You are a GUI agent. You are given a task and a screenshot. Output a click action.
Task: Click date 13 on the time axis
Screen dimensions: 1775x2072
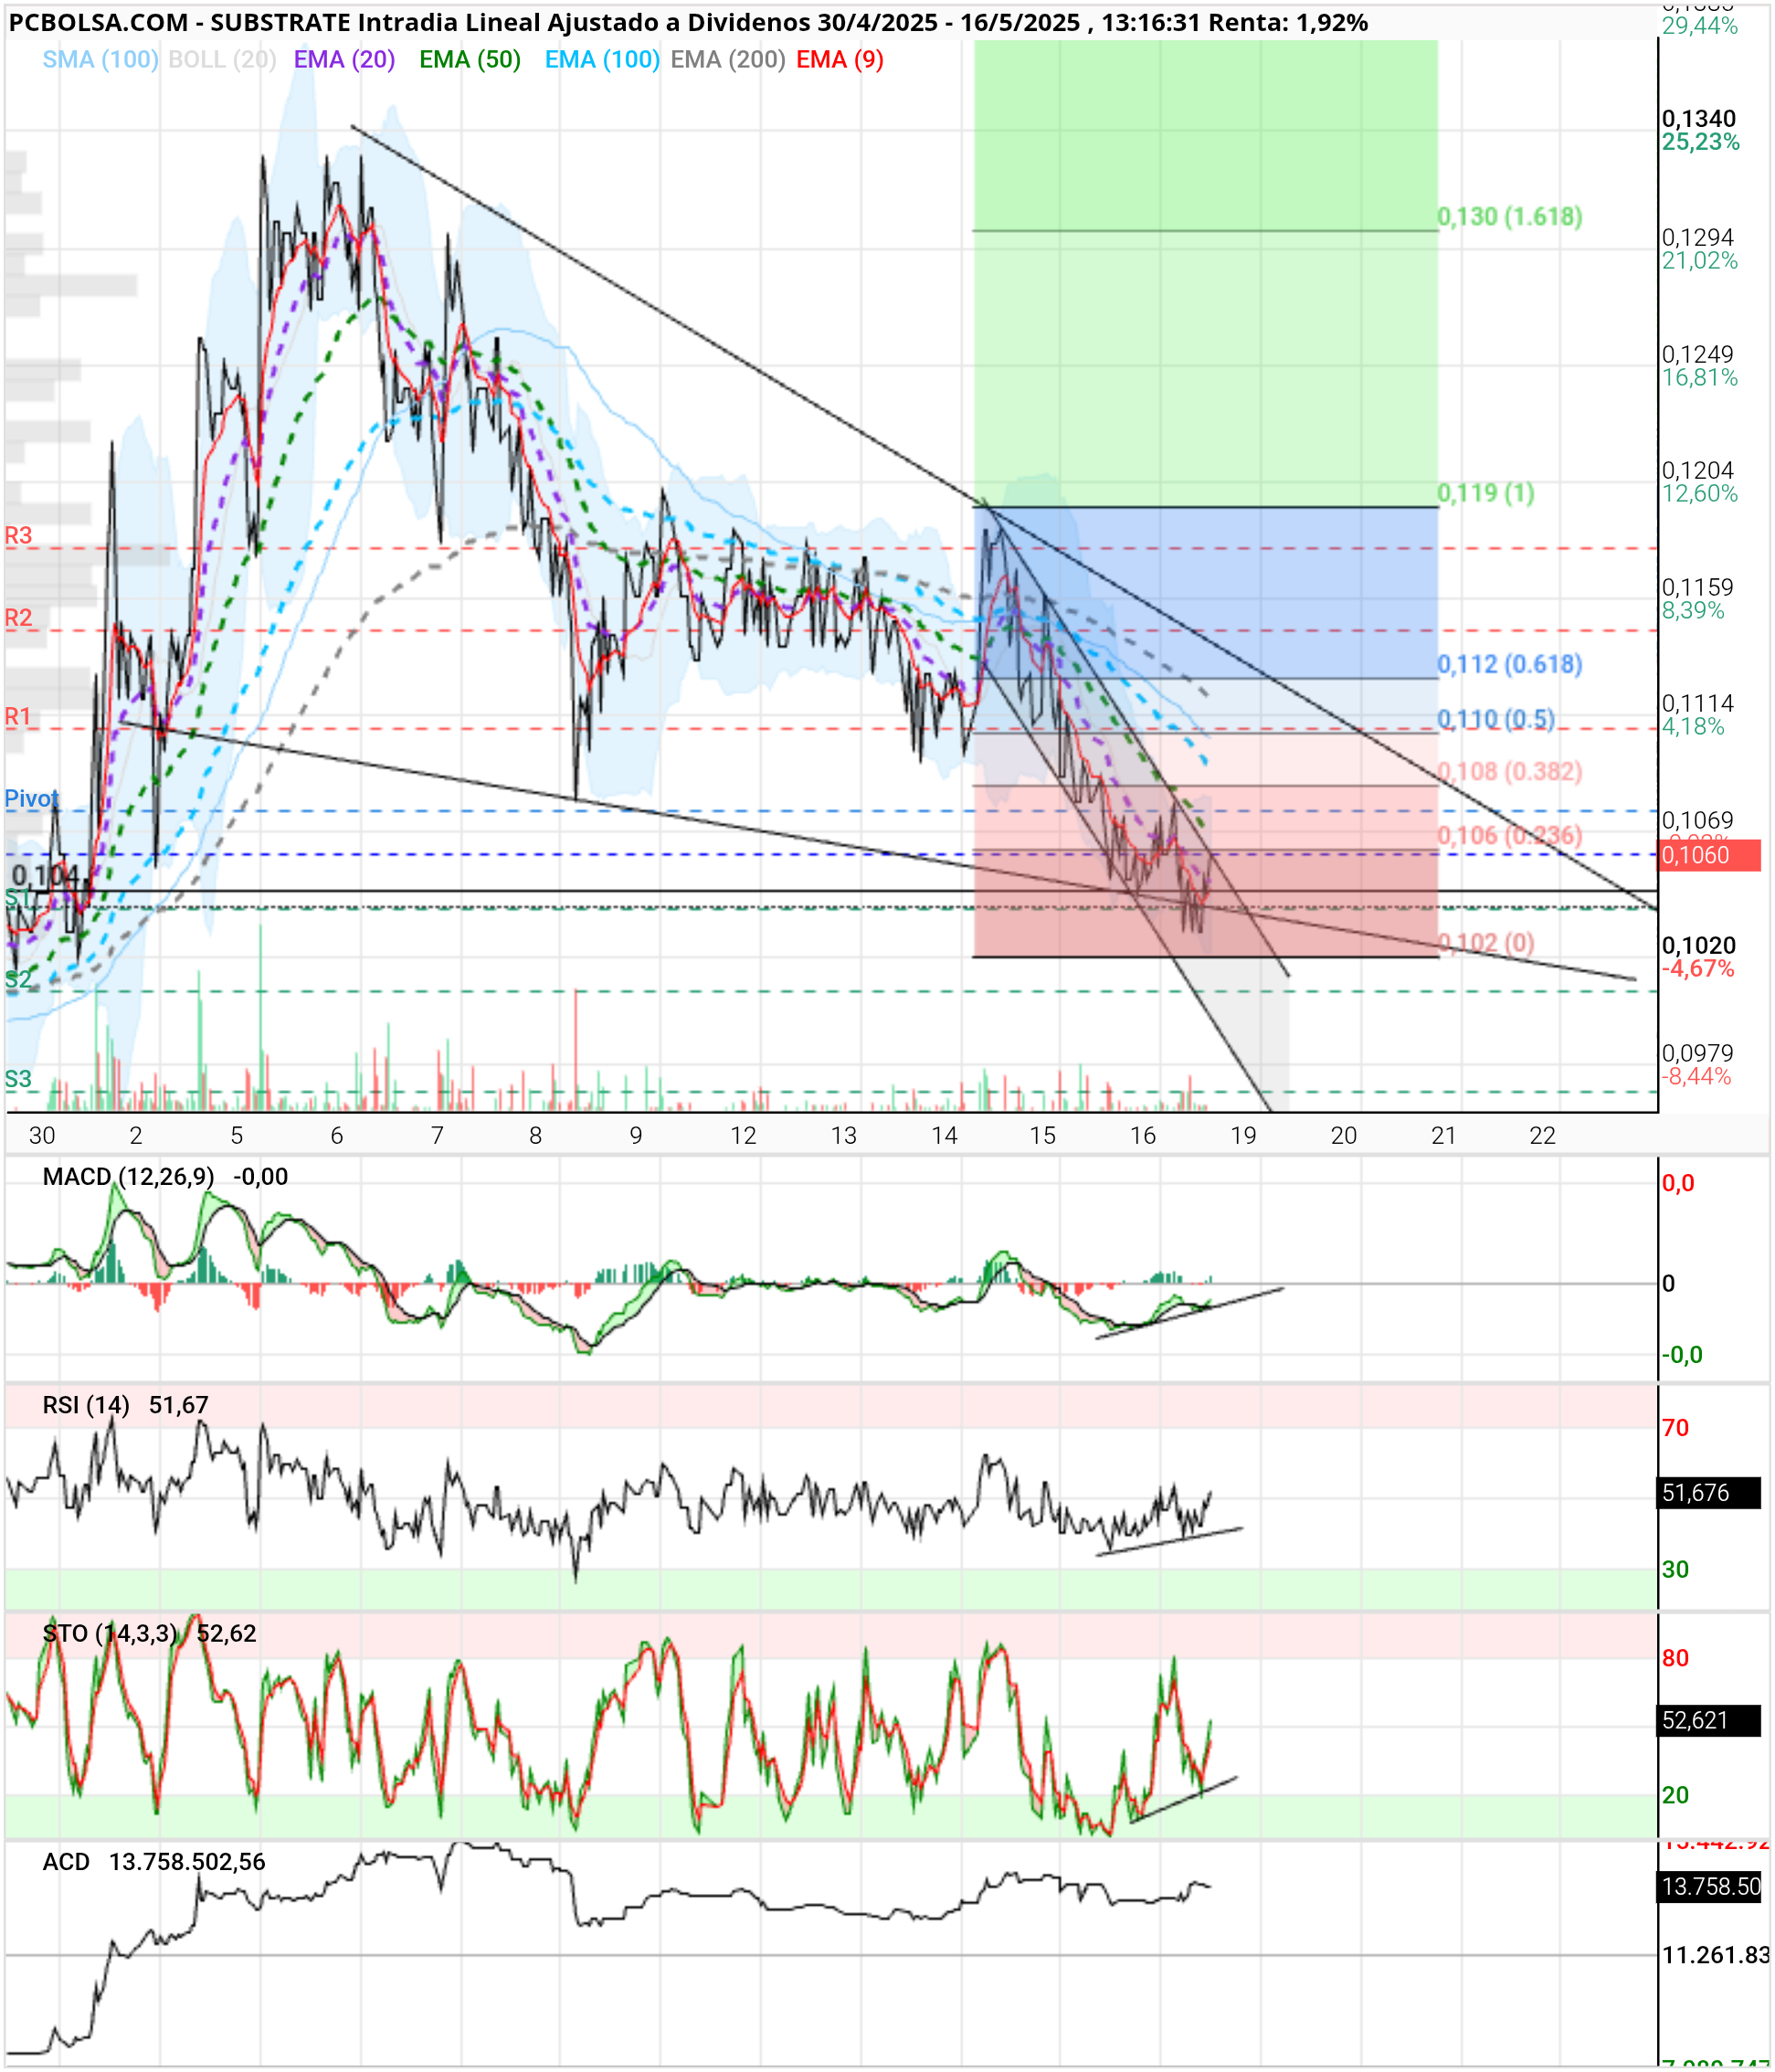[844, 1135]
